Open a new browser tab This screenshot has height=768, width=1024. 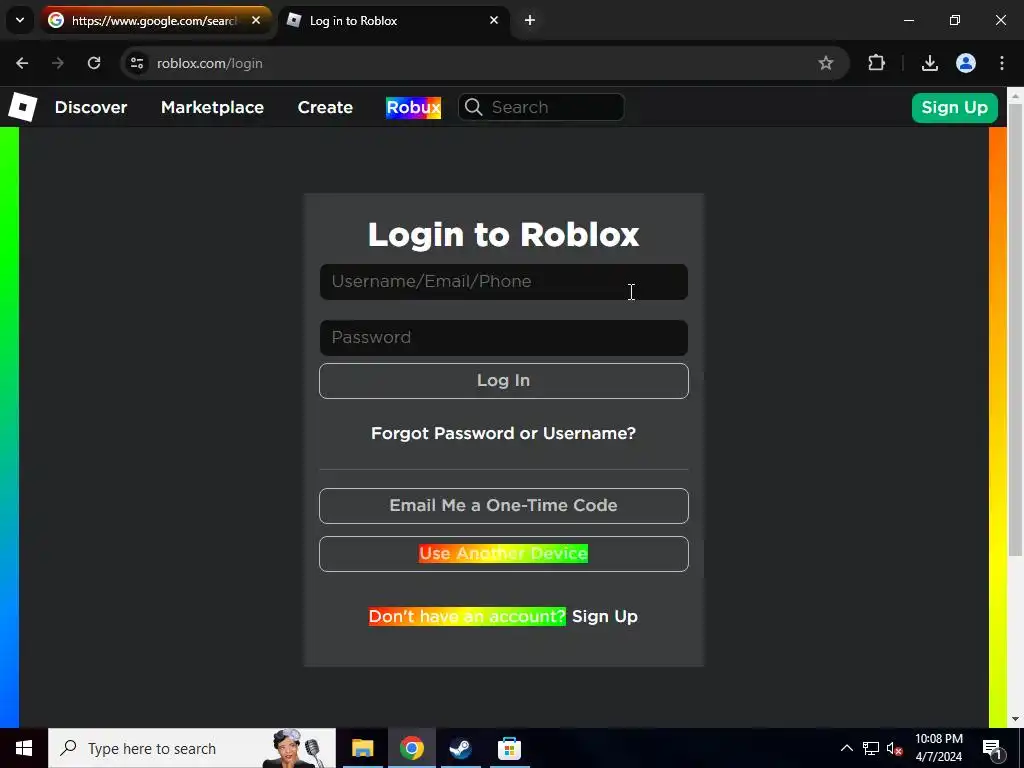point(530,20)
